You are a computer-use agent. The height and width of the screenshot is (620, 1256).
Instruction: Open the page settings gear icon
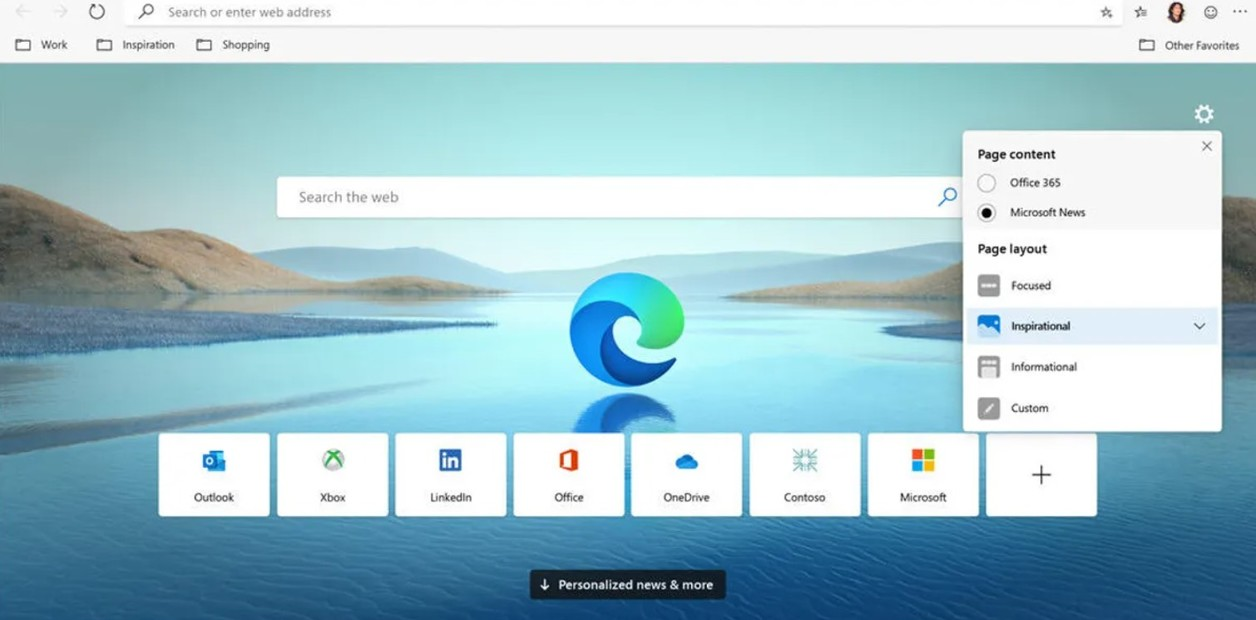click(x=1204, y=114)
